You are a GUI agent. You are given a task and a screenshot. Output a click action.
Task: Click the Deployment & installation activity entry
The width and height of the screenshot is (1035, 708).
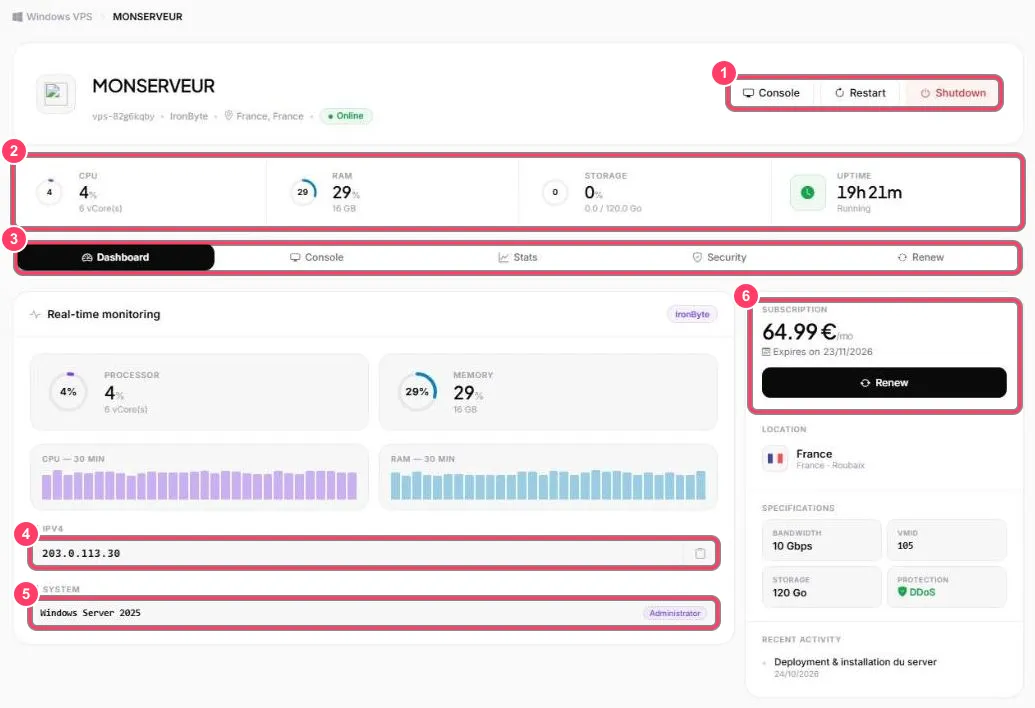(x=855, y=662)
